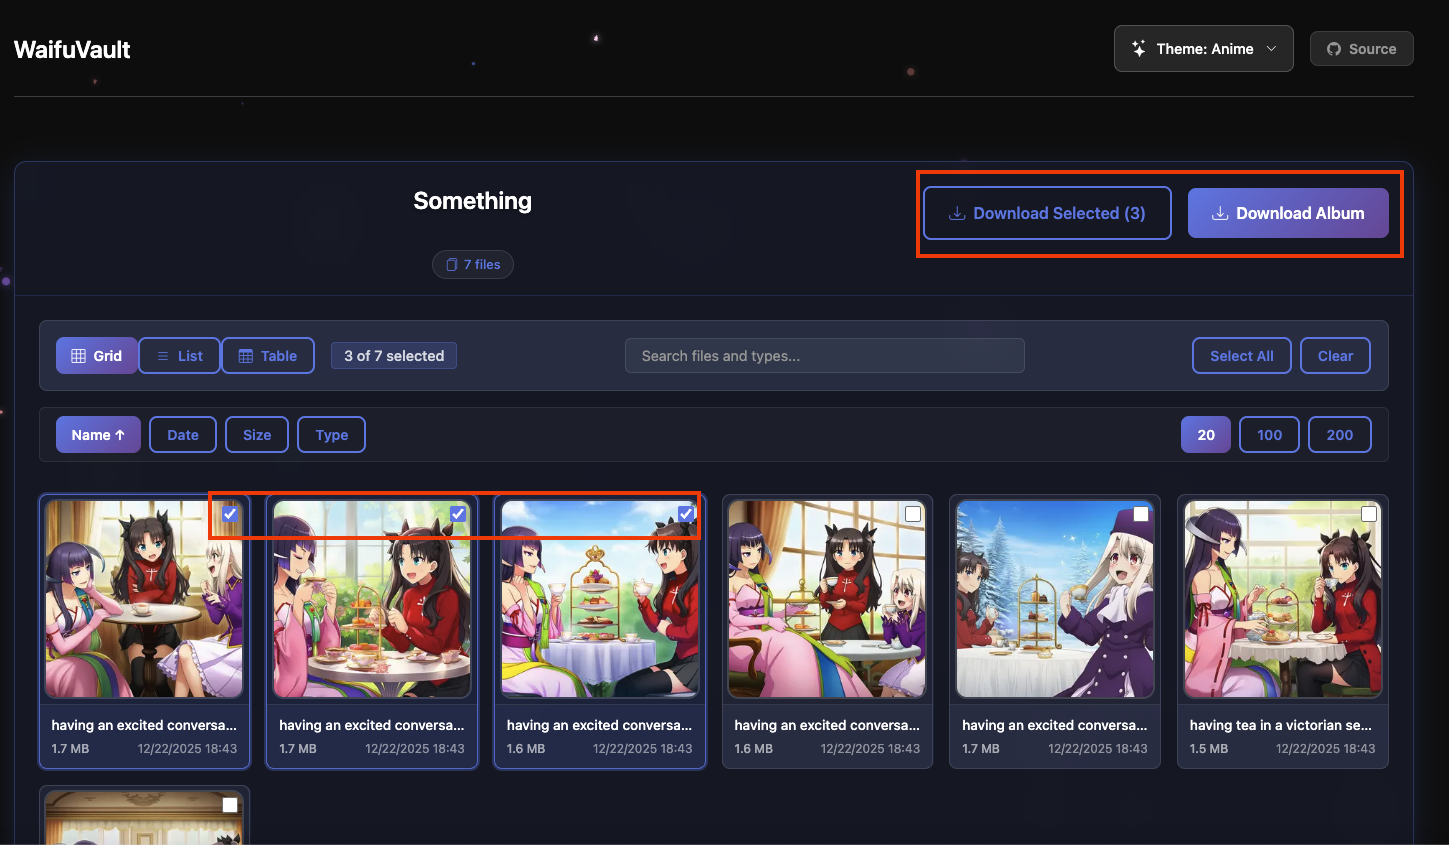Open the second image card thumbnail
This screenshot has height=845, width=1449.
372,599
